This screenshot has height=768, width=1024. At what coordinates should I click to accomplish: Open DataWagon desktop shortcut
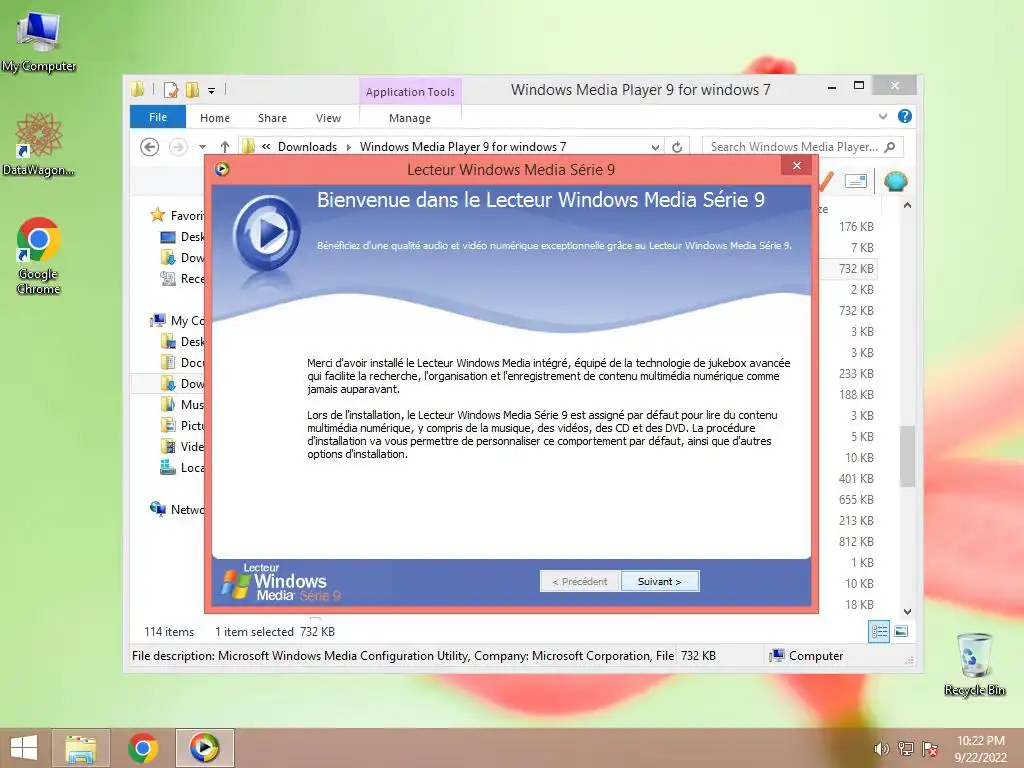[x=39, y=144]
